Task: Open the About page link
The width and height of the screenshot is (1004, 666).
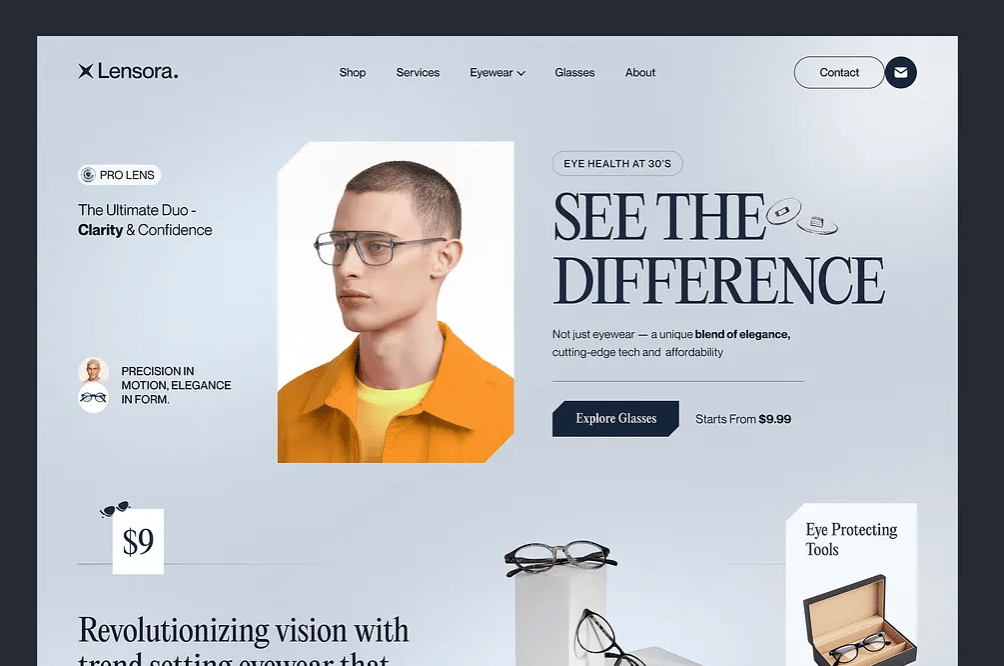Action: pyautogui.click(x=640, y=72)
